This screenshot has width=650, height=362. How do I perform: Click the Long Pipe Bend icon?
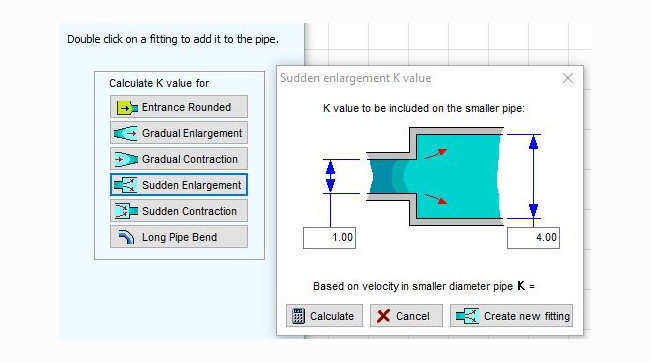(x=126, y=237)
